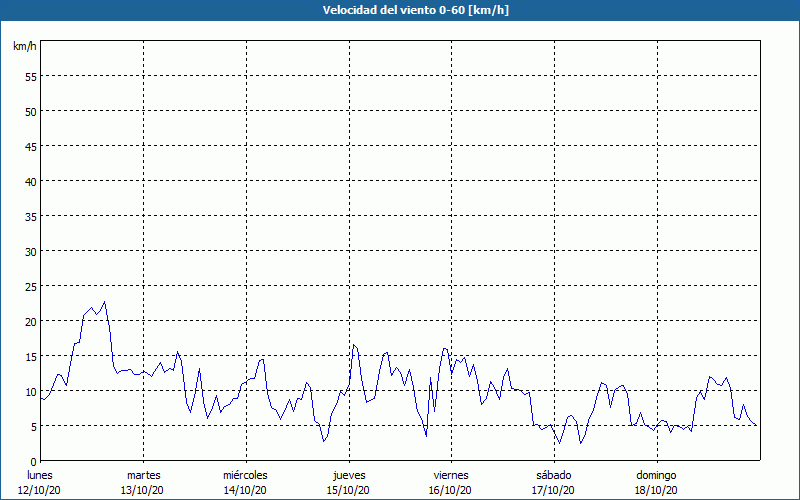
Task: Select the '14/10/20' date label
Action: [x=245, y=490]
